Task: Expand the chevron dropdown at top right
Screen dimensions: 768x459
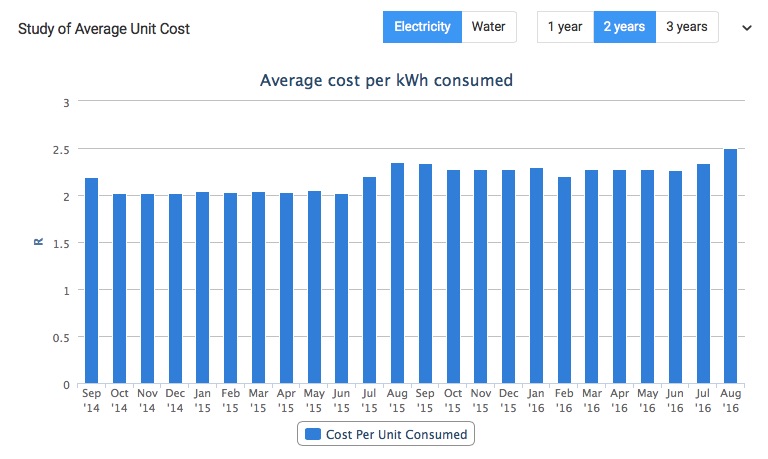Action: click(746, 28)
